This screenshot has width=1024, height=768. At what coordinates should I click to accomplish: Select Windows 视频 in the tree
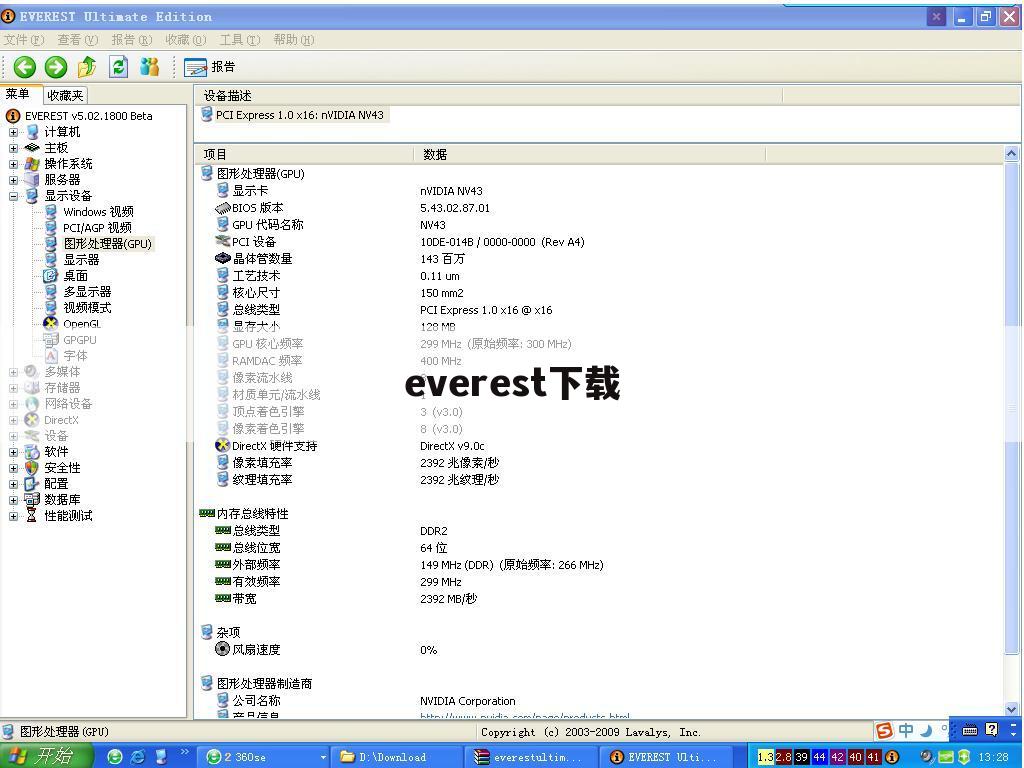[x=98, y=212]
